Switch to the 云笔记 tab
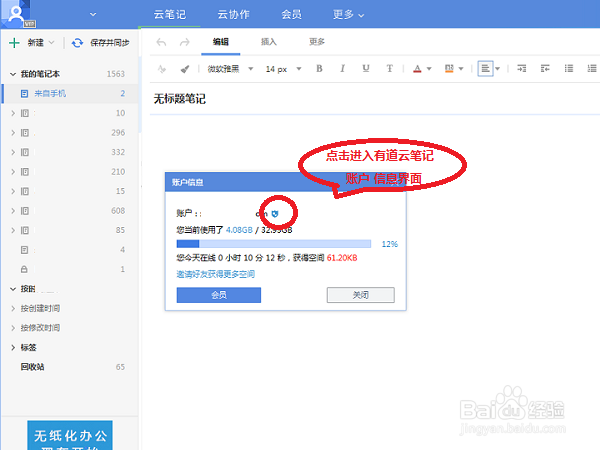This screenshot has height=450, width=600. tap(170, 14)
